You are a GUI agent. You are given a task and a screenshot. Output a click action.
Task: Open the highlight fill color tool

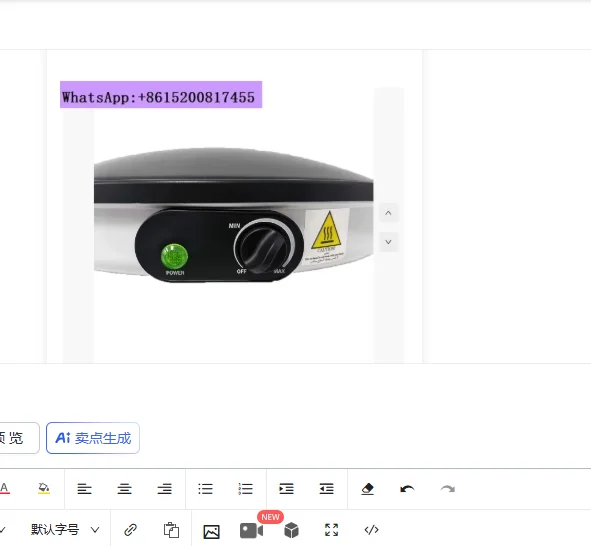44,489
